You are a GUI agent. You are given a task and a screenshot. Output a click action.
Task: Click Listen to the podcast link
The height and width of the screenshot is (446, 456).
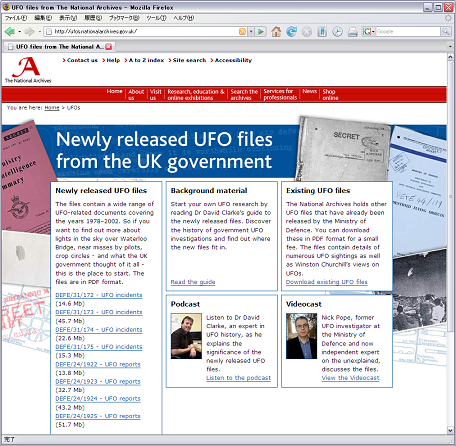coord(239,378)
